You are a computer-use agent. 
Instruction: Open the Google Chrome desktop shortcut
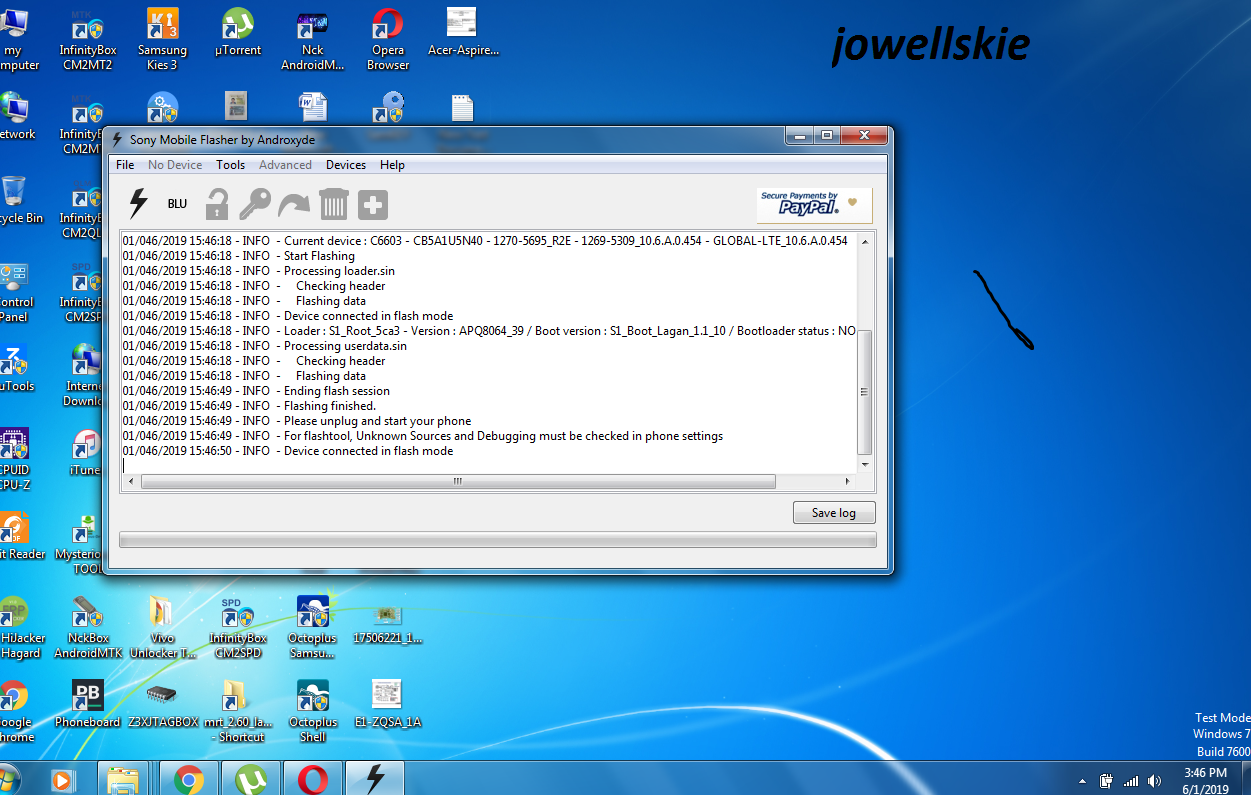14,711
